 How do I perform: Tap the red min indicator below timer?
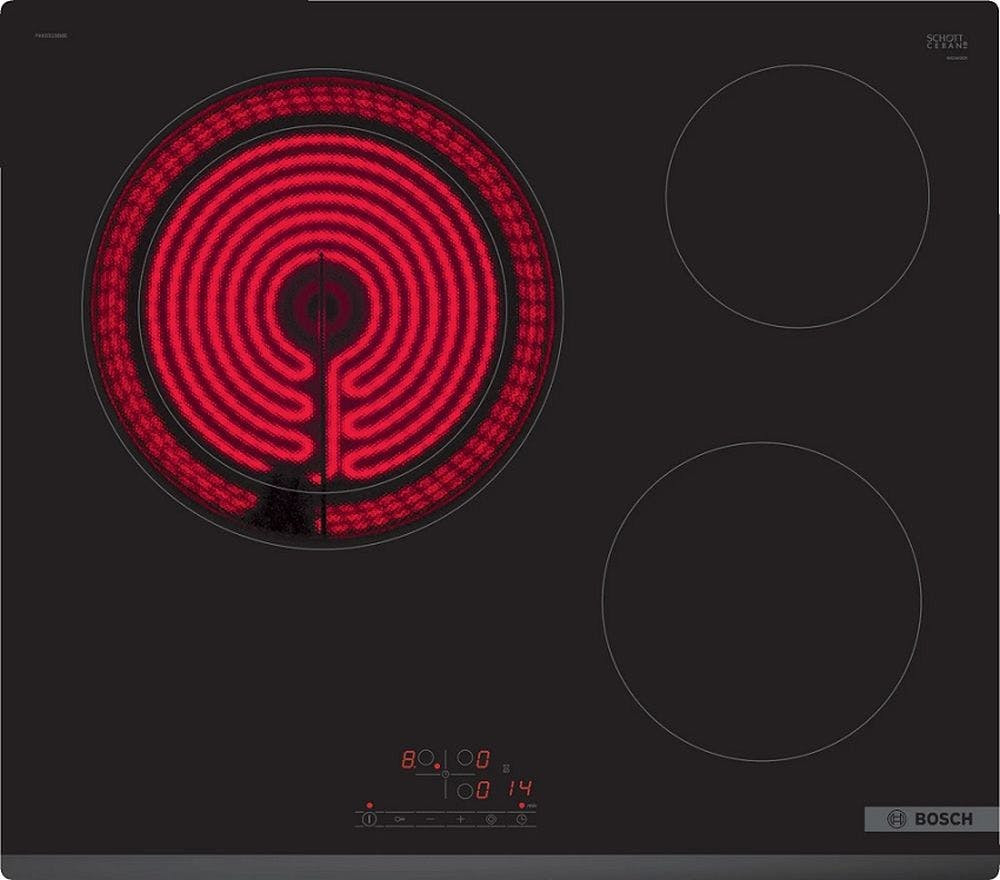[x=522, y=806]
